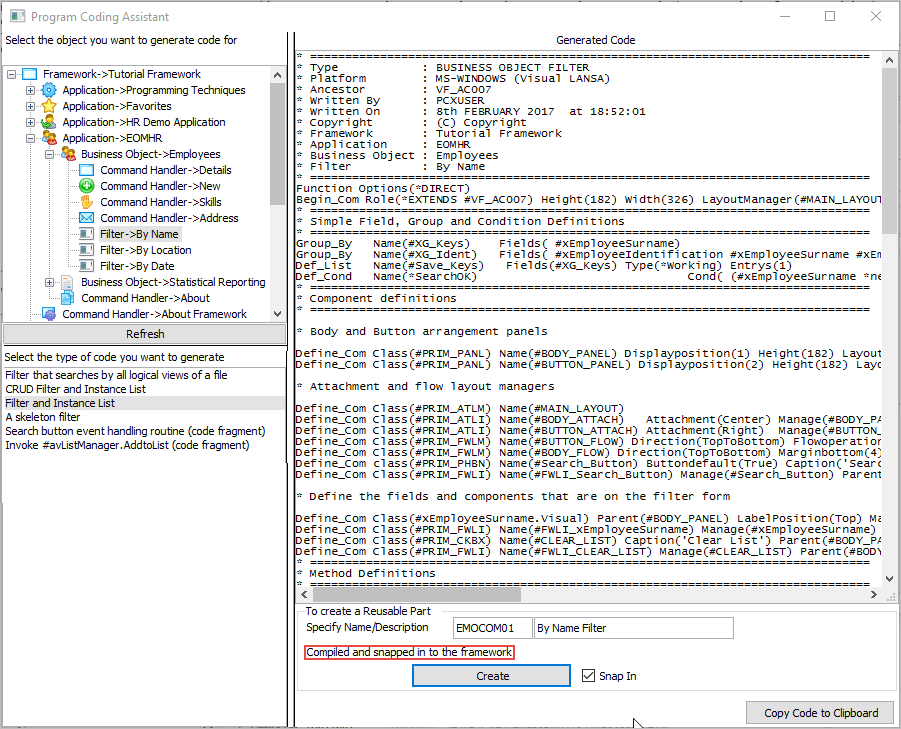The image size is (901, 729).
Task: Click tree view scroll up arrow
Action: coord(278,75)
